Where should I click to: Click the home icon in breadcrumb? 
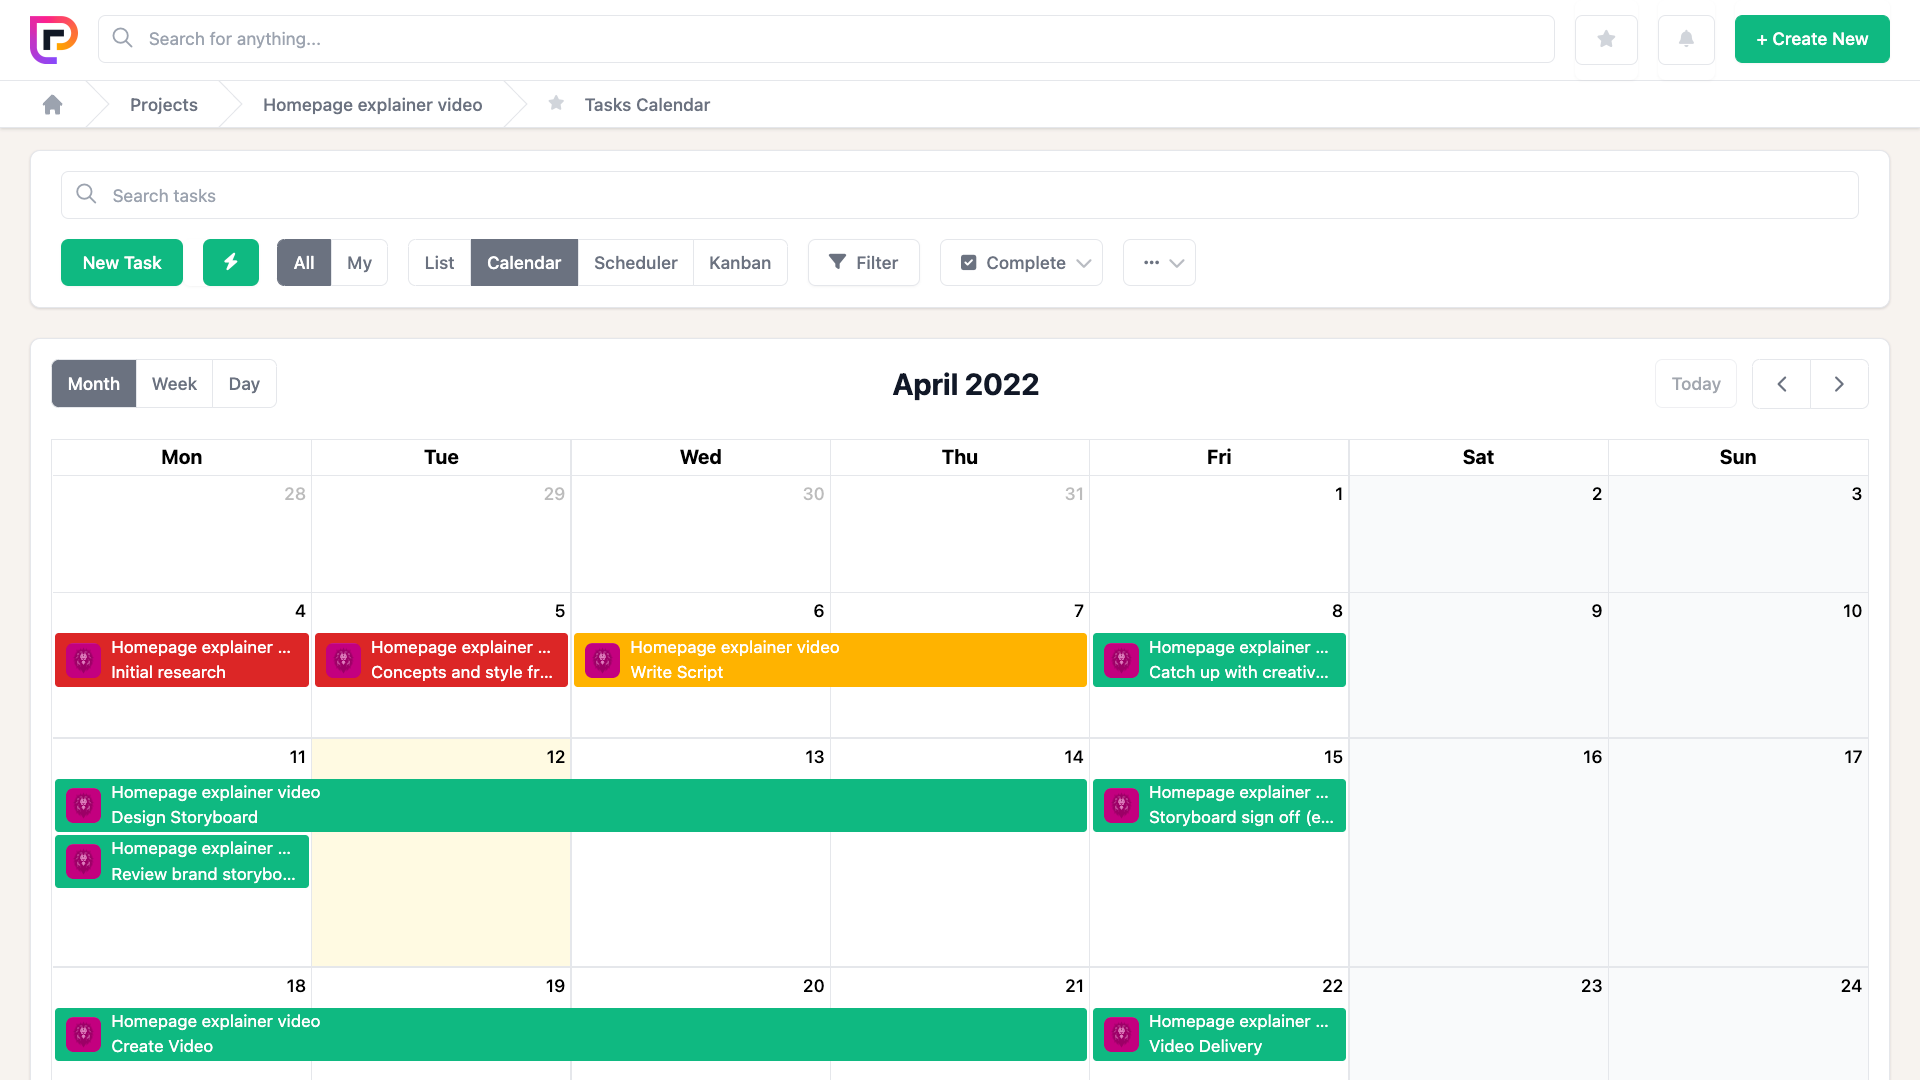53,105
